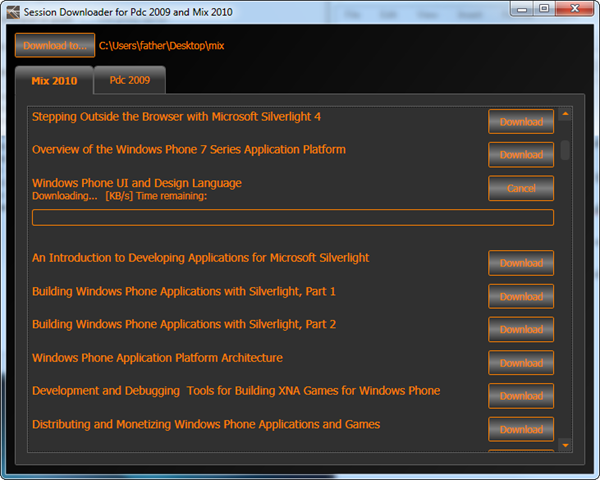Select title 'Overview of the Windows Phone 7 Series Application Platform'
Image resolution: width=600 pixels, height=480 pixels.
(x=189, y=149)
